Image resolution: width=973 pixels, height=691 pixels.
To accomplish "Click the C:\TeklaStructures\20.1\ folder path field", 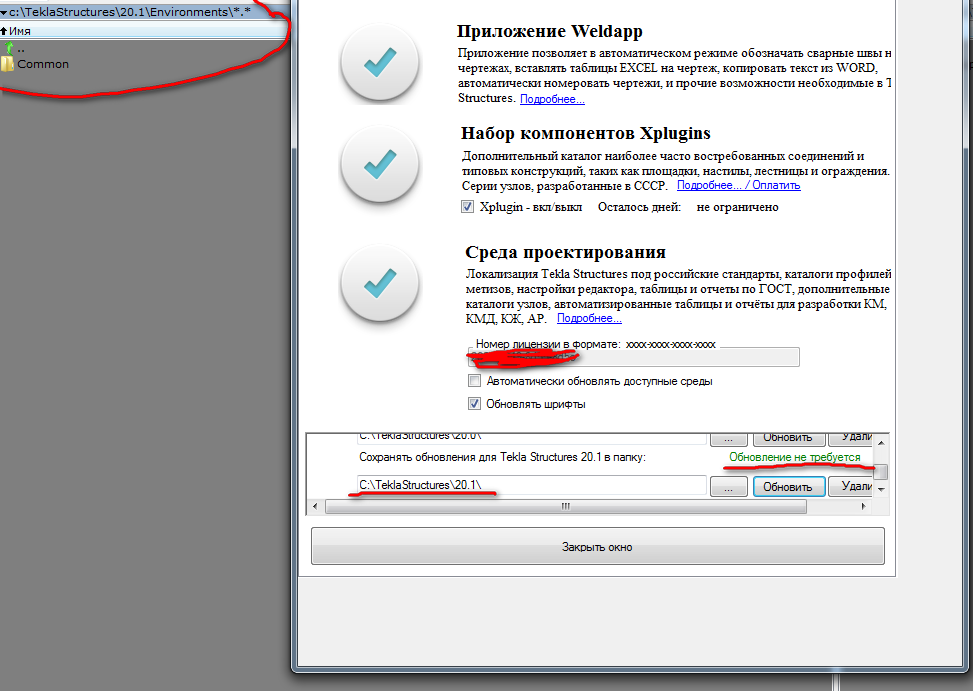I will [x=532, y=485].
